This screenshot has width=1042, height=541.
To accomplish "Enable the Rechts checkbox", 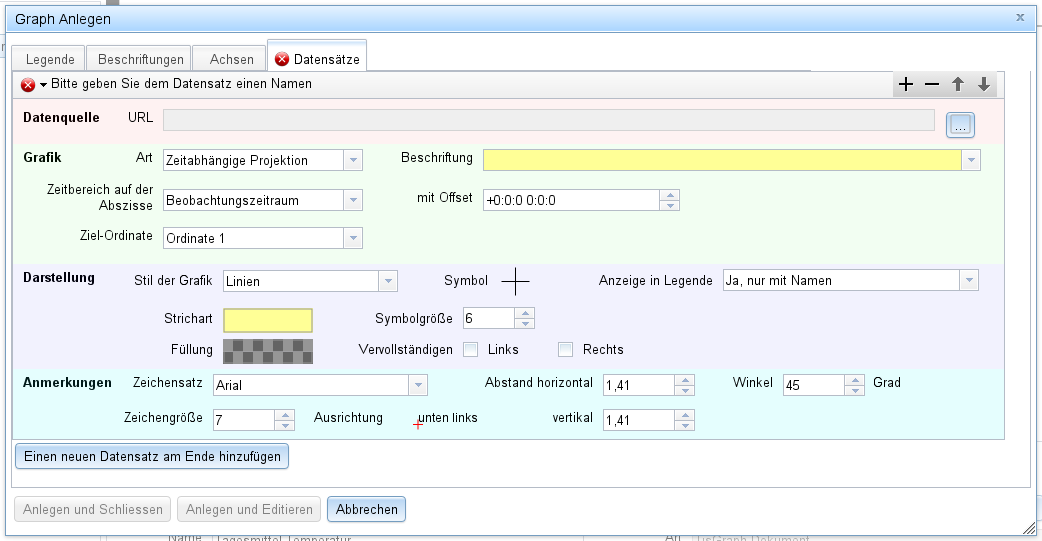I will (x=566, y=350).
